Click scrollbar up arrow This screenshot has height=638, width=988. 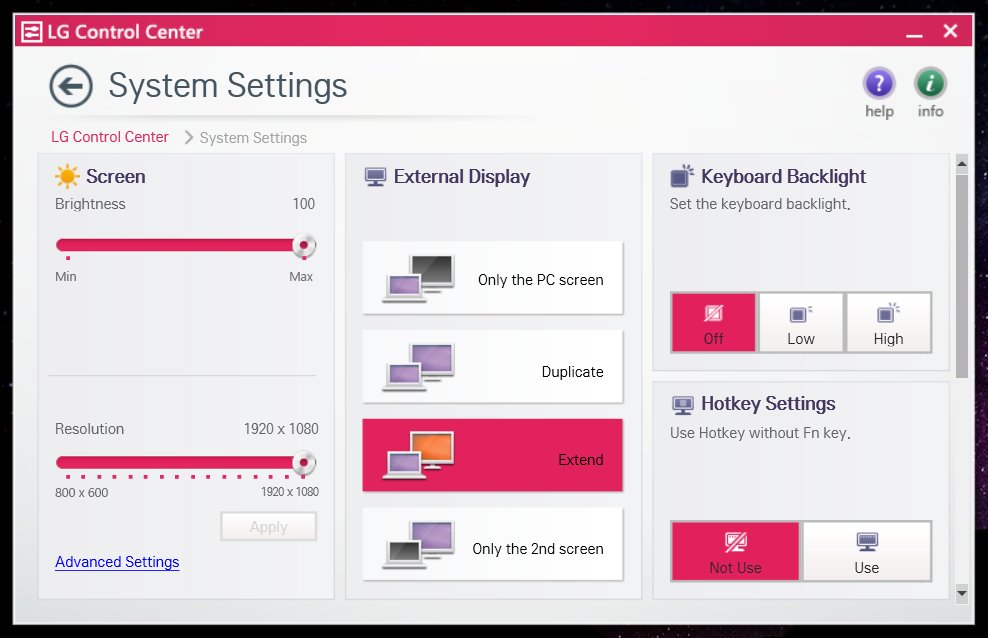tap(962, 164)
